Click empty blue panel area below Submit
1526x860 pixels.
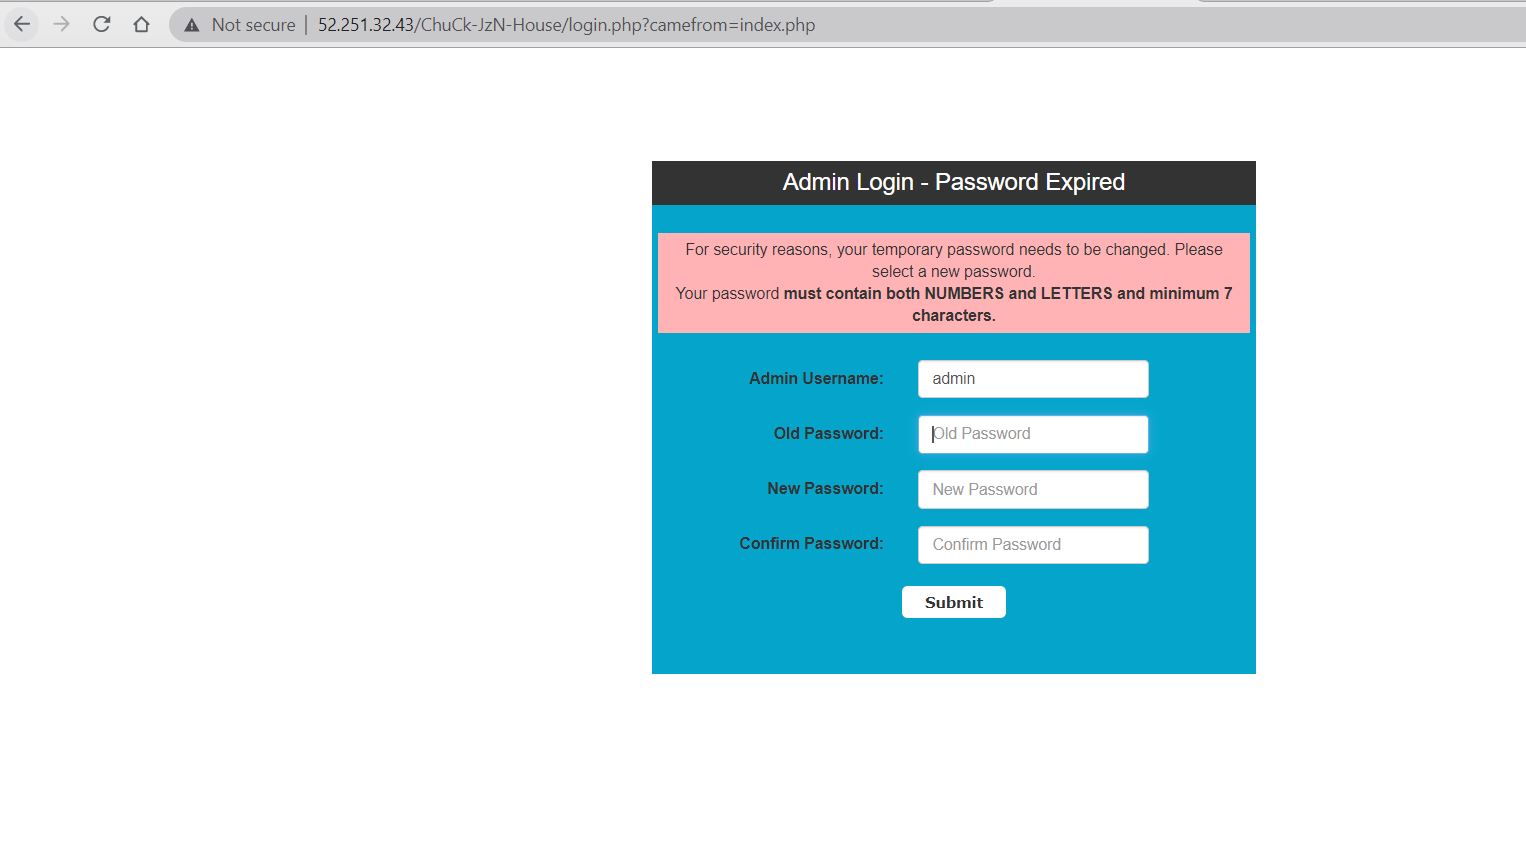click(x=953, y=645)
